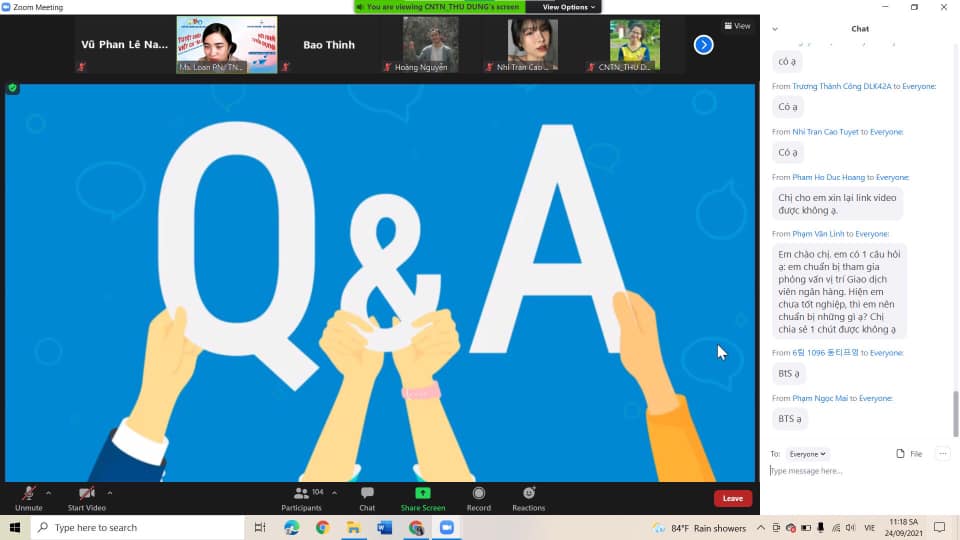Viewport: 960px width, 540px height.
Task: Open the 'Everyone' recipient dropdown
Action: (807, 454)
